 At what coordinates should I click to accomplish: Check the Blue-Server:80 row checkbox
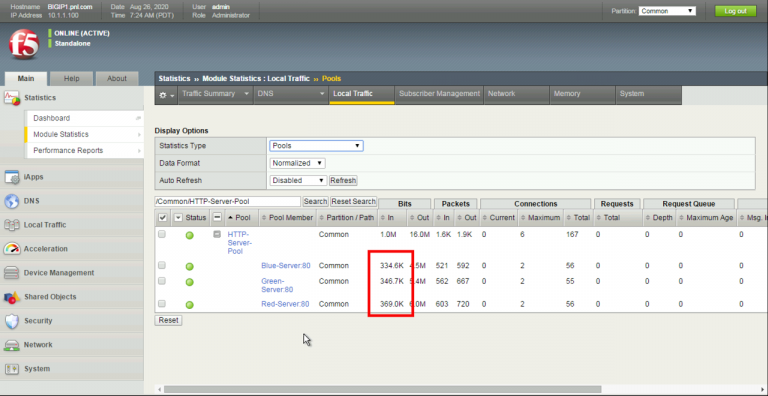[162, 265]
